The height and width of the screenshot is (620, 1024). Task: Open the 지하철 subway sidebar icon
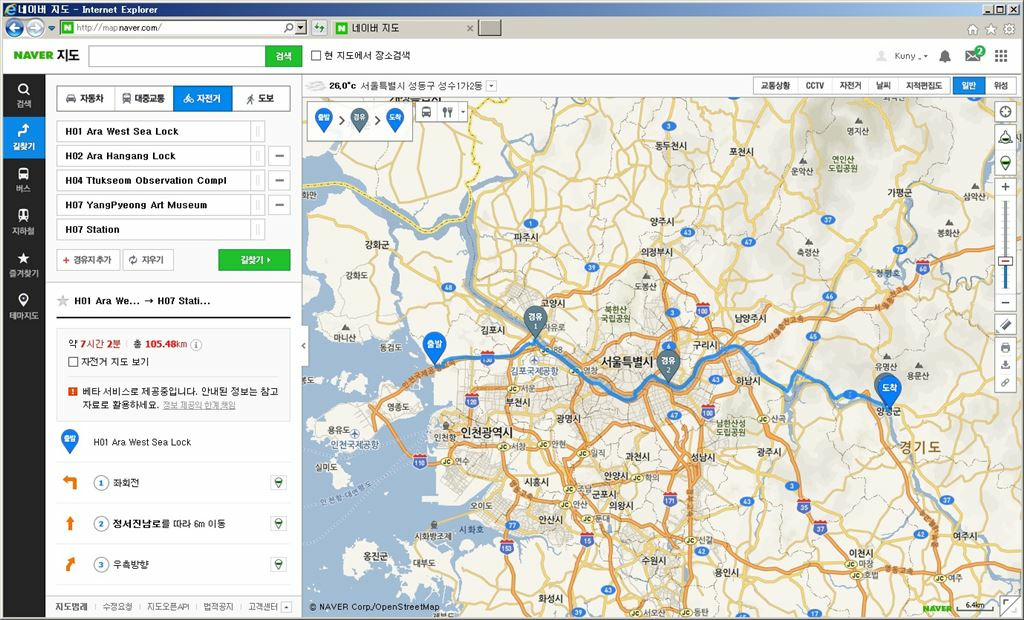click(24, 221)
